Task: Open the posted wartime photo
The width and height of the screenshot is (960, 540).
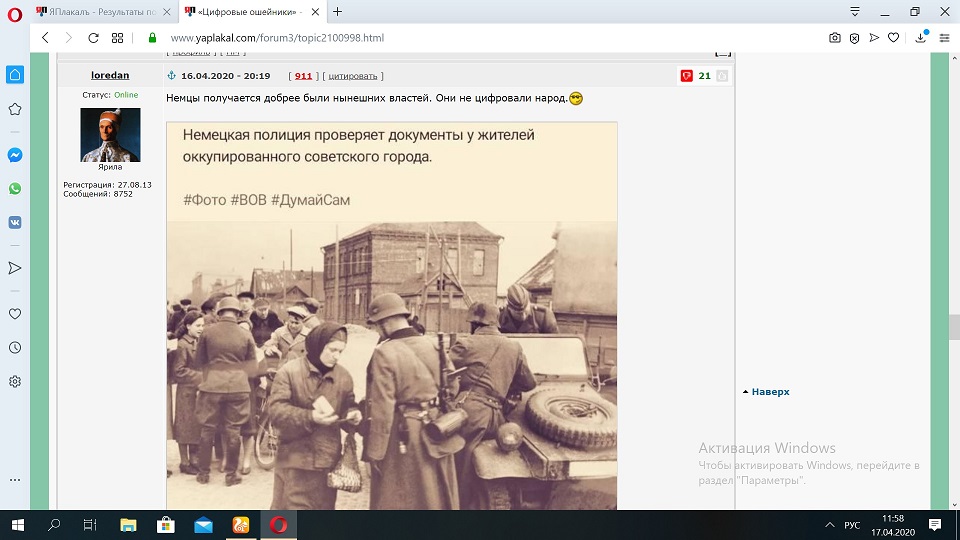Action: click(392, 315)
